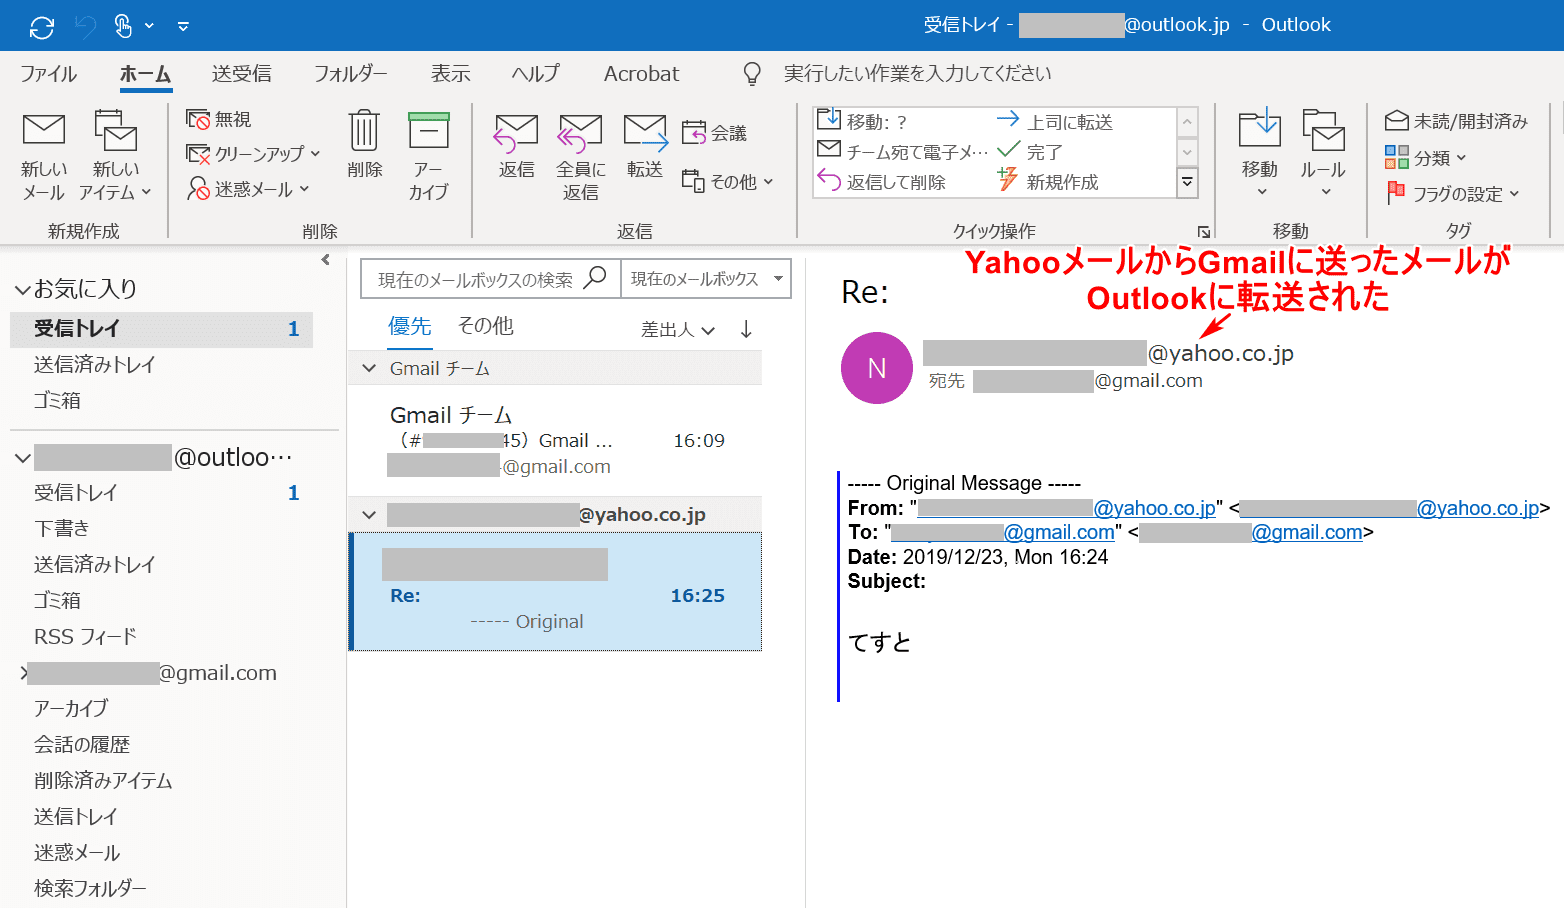The image size is (1564, 908).
Task: Switch to the フォルダー tab
Action: point(350,74)
